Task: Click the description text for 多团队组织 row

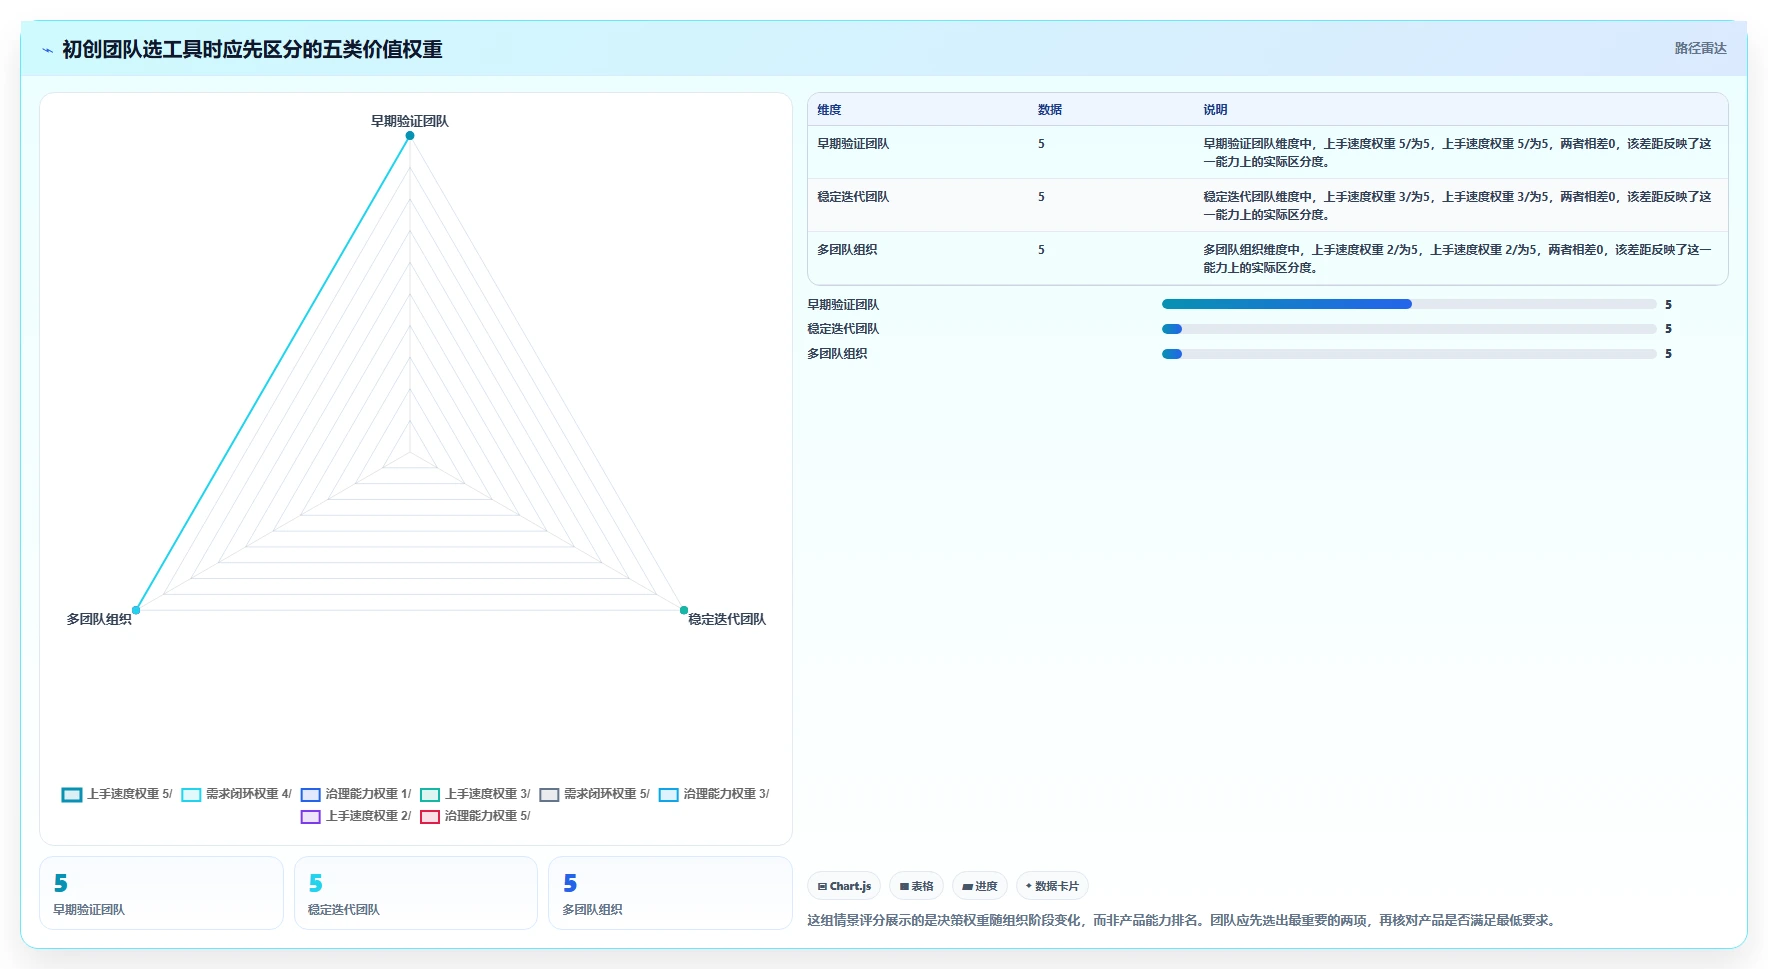Action: 1457,258
